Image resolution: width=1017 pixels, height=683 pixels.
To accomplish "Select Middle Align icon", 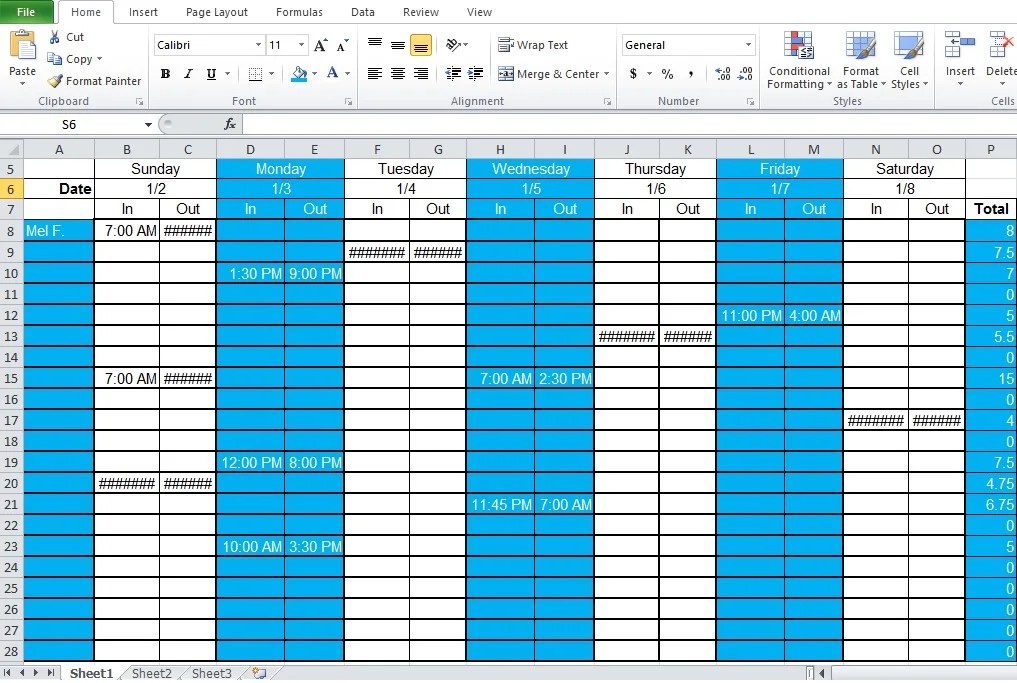I will [x=398, y=45].
